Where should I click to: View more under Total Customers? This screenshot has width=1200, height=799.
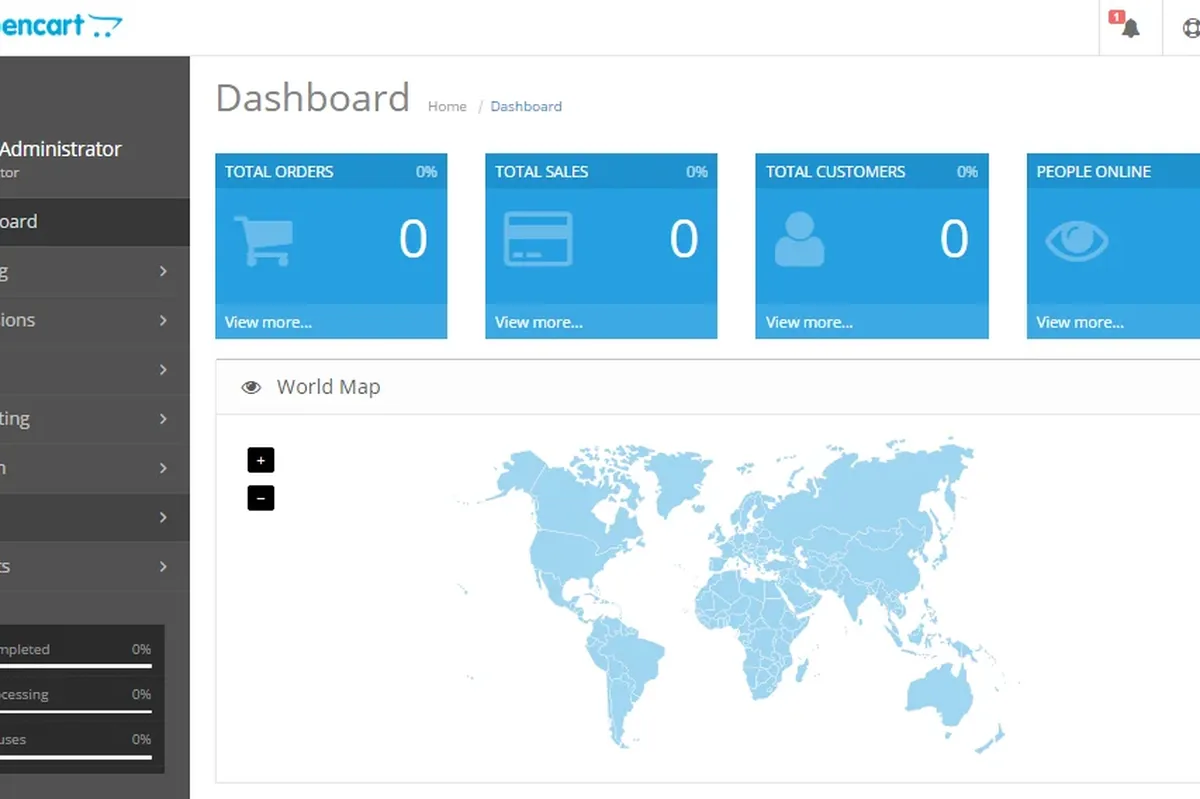809,322
